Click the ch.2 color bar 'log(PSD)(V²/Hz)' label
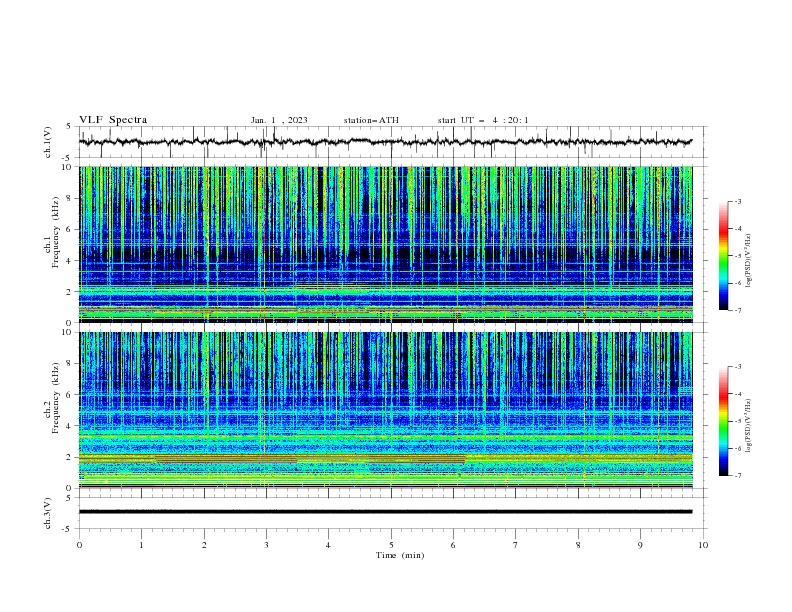This screenshot has height=612, width=792. 749,426
